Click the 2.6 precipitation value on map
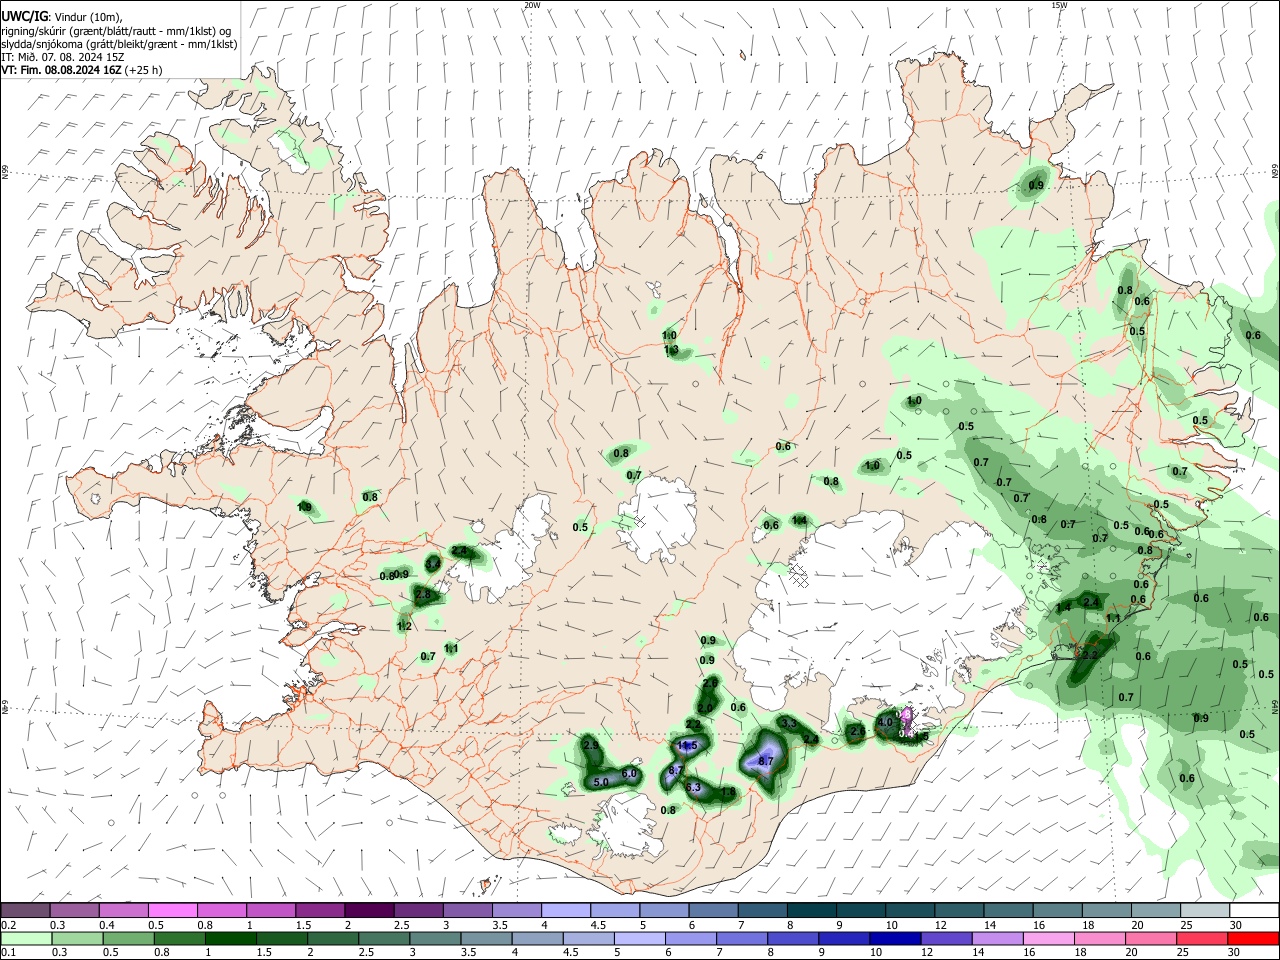Screen dimensions: 1280x960 pos(857,731)
